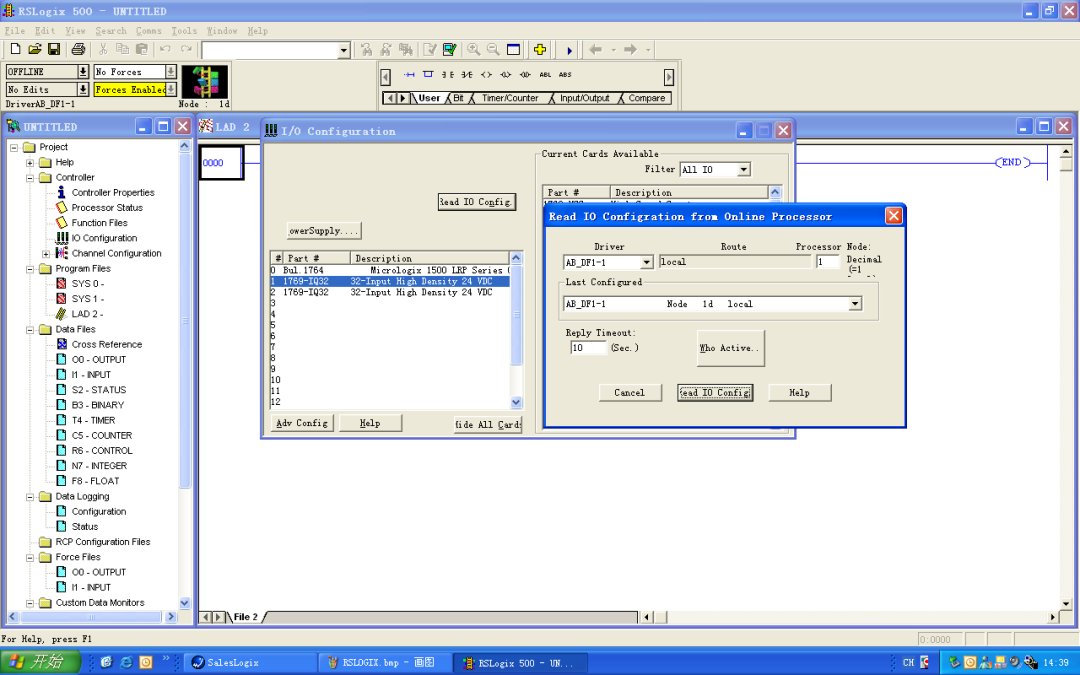
Task: Click the Adv Config button
Action: (300, 422)
